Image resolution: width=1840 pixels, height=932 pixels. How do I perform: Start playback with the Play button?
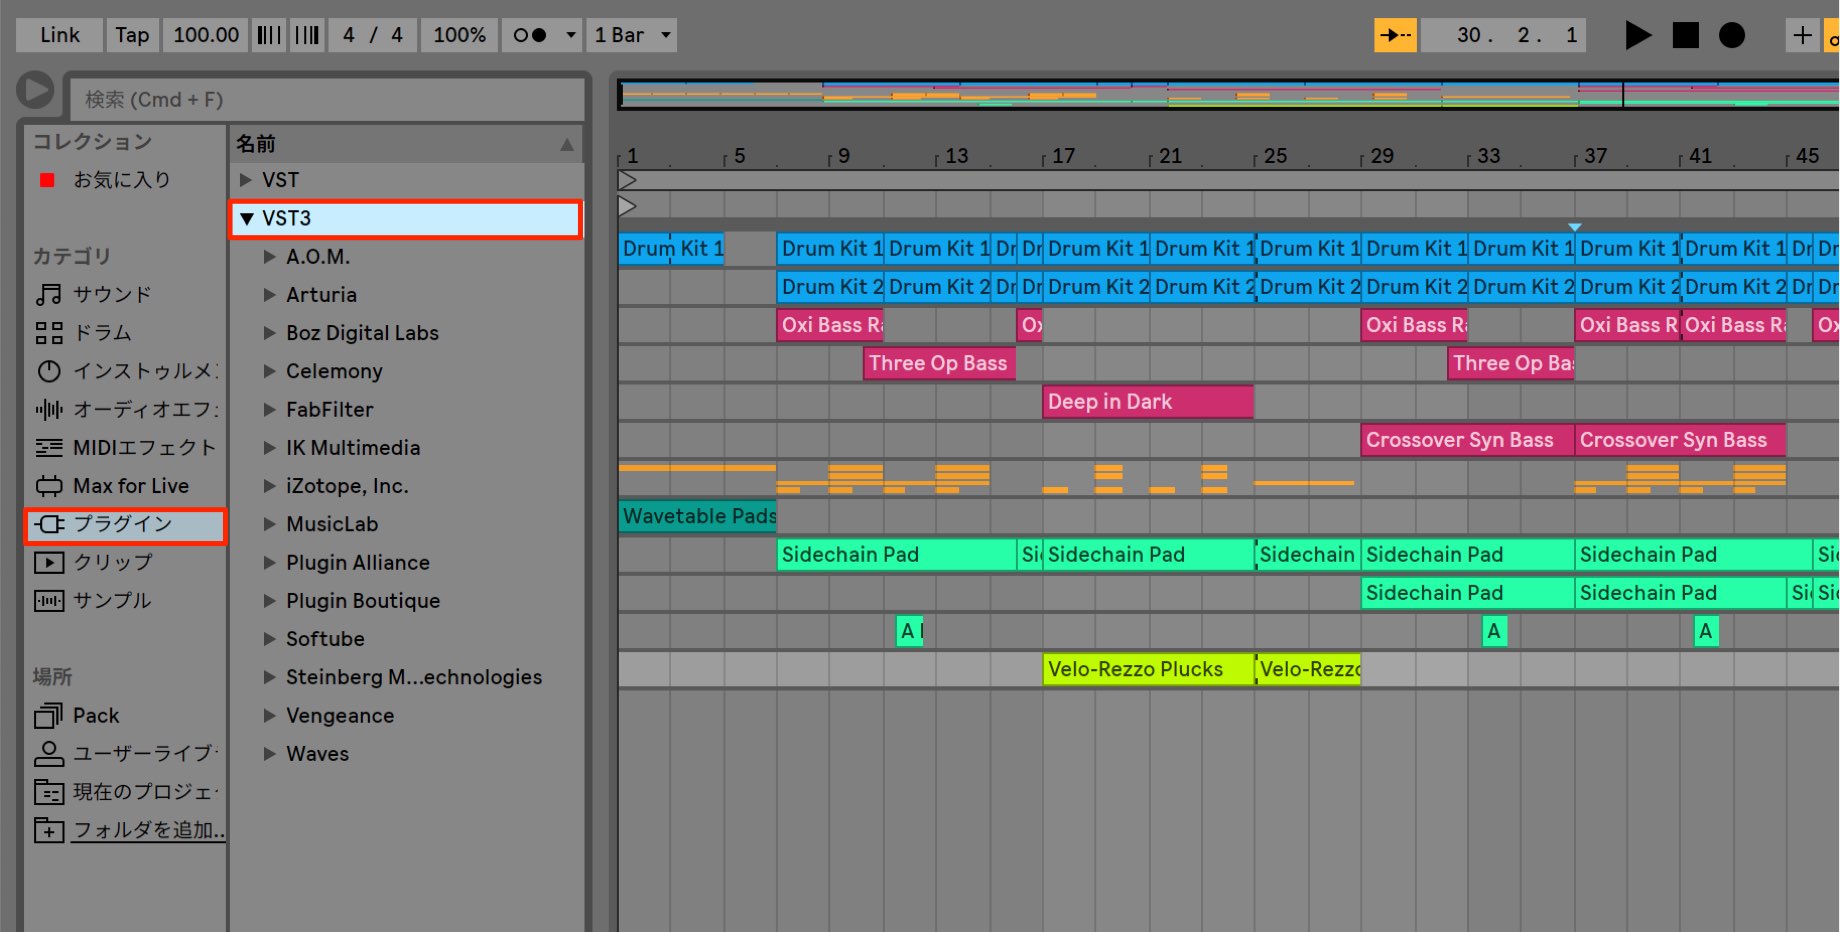click(x=1637, y=35)
